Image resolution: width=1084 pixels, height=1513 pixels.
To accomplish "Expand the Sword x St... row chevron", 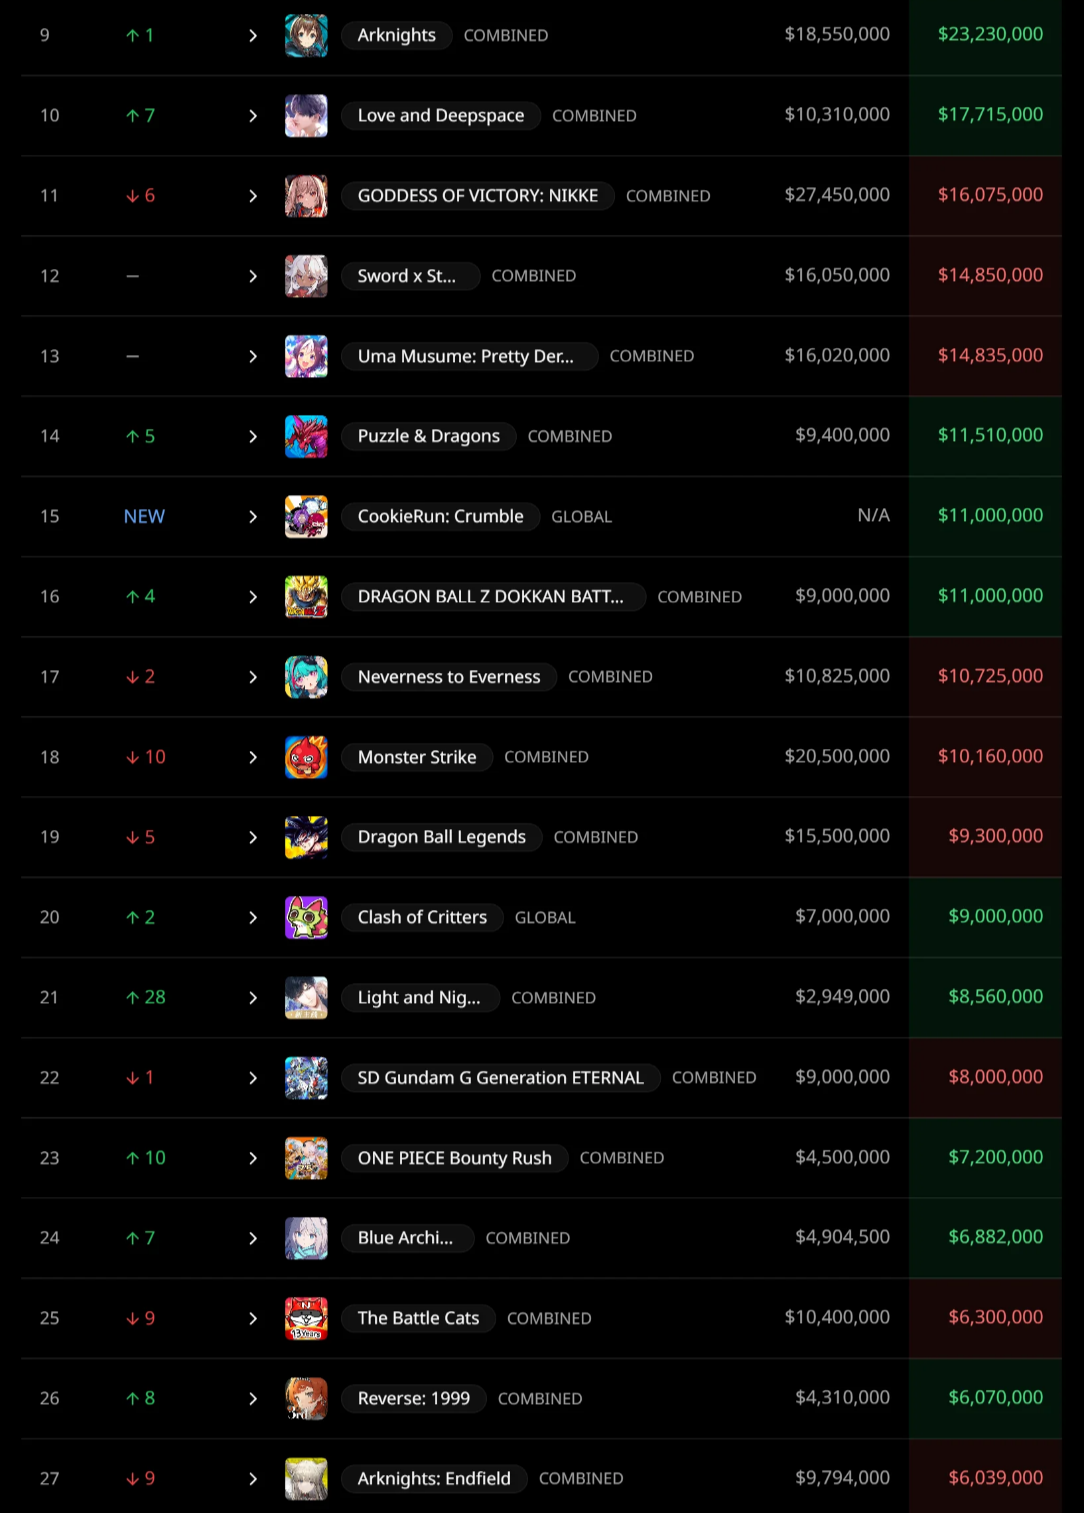I will [x=253, y=276].
